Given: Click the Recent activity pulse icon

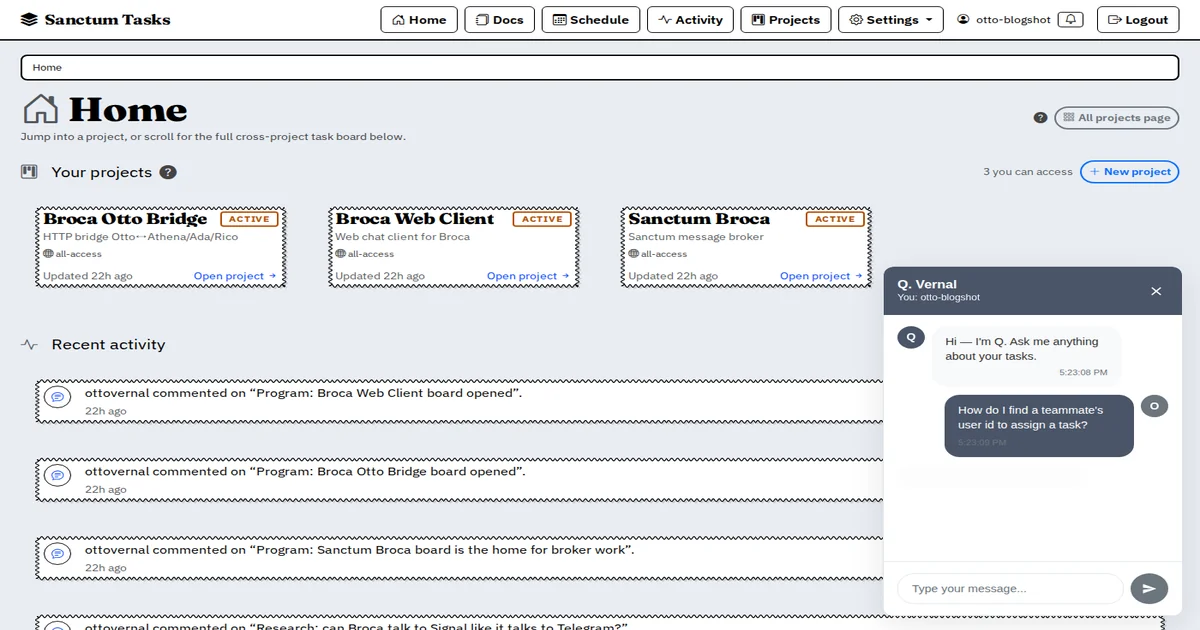Looking at the screenshot, I should coord(29,344).
